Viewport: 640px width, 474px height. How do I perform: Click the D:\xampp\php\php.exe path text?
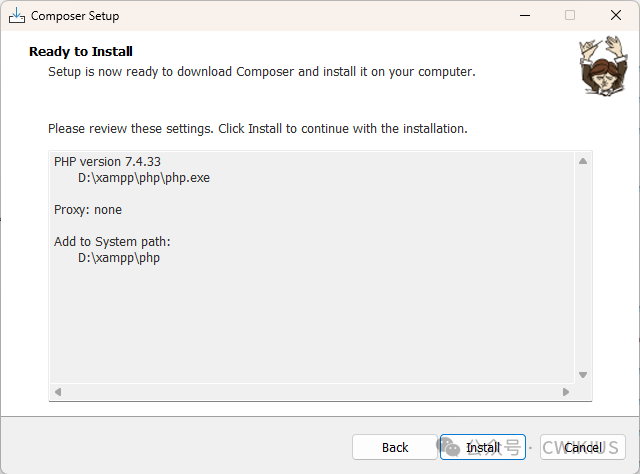pyautogui.click(x=144, y=177)
